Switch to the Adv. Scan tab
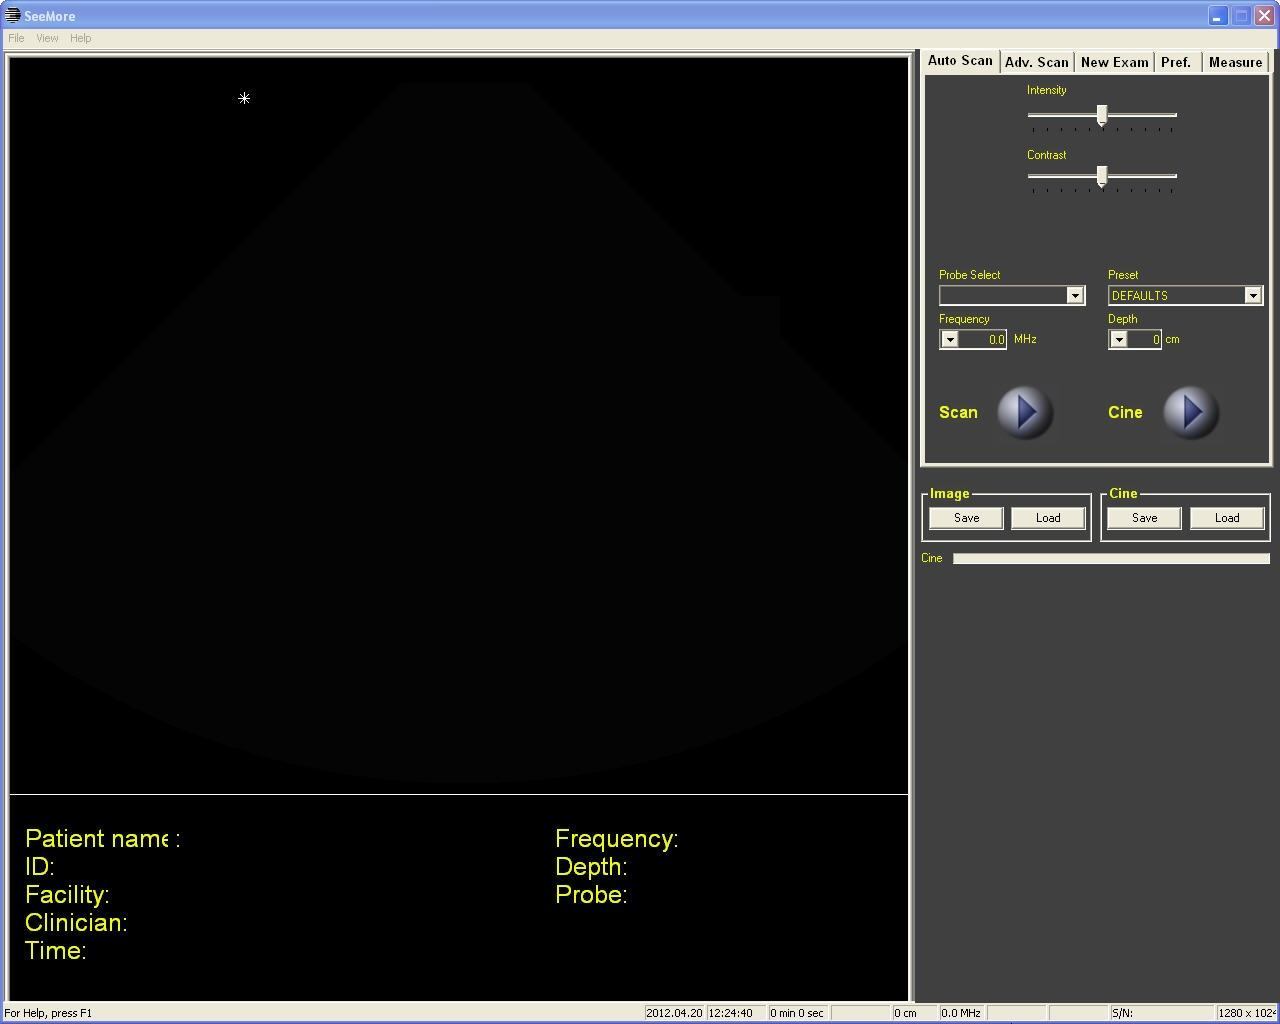1280x1024 pixels. pos(1037,62)
